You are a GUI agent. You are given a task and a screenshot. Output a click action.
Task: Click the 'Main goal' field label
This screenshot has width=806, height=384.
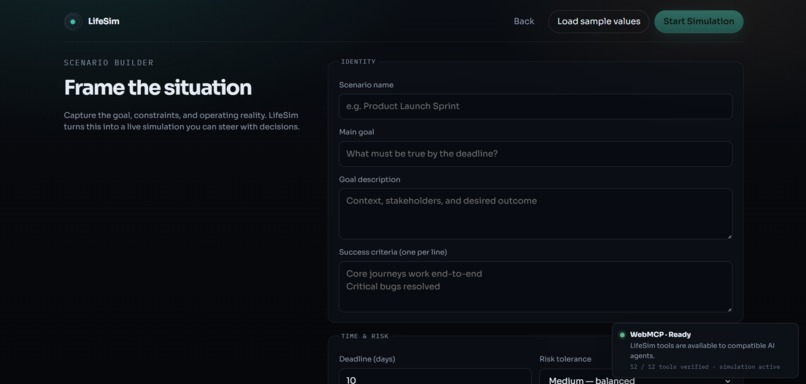[356, 132]
